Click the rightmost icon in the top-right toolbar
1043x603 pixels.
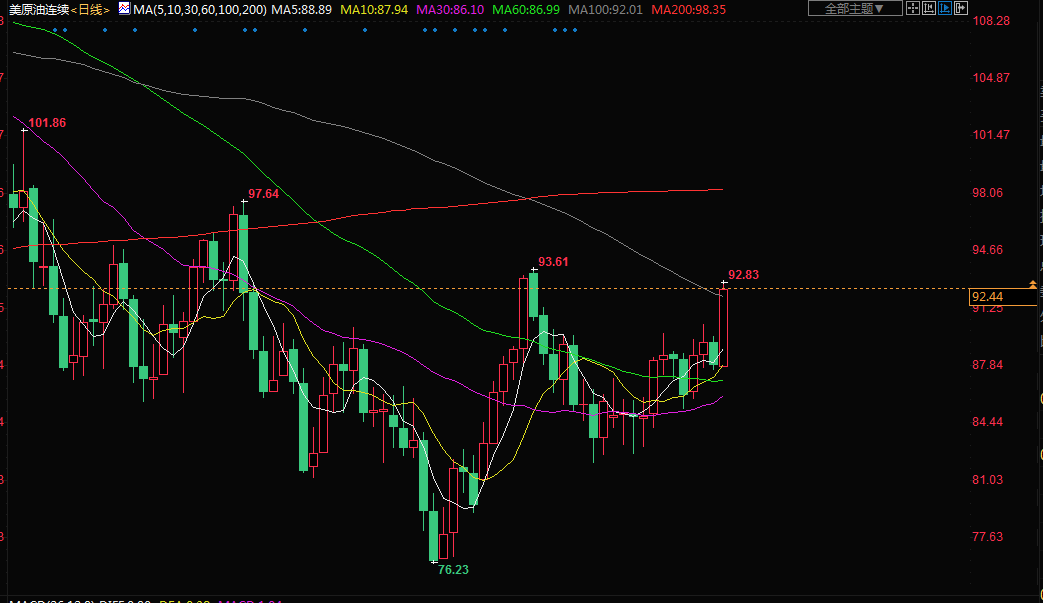click(960, 9)
